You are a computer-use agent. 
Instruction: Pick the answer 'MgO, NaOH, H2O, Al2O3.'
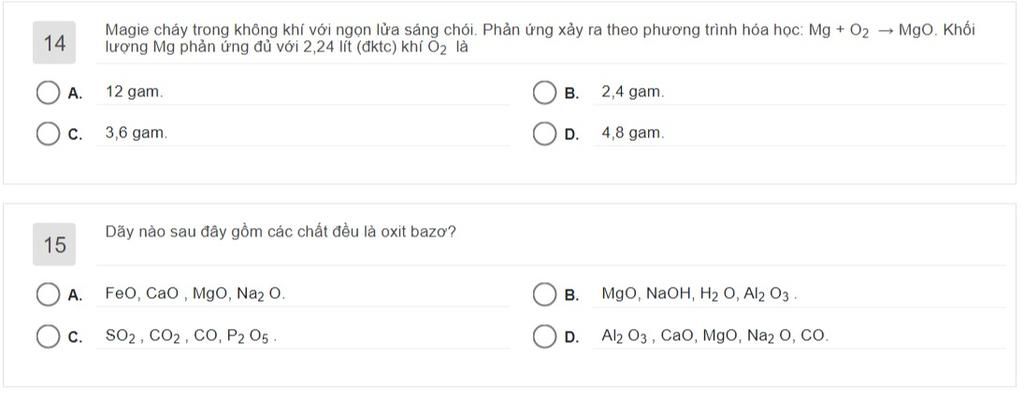point(699,295)
